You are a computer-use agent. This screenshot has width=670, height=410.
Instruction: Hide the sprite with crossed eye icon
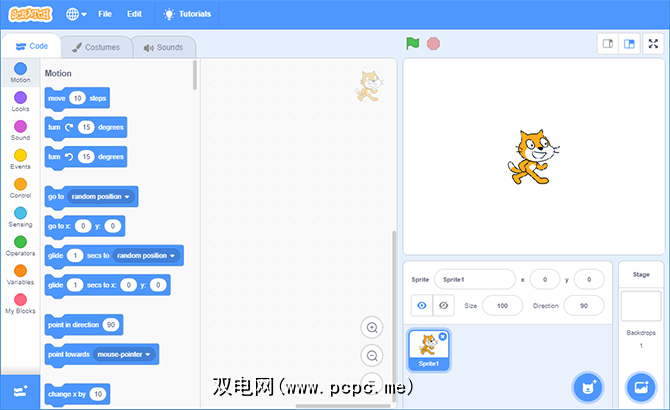click(x=444, y=305)
